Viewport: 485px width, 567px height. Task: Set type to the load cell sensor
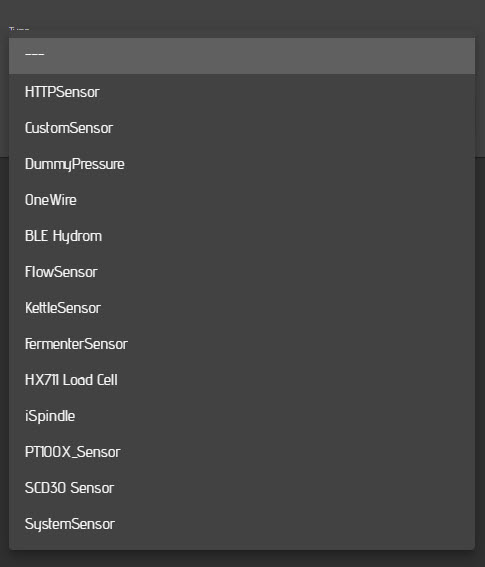(242, 380)
